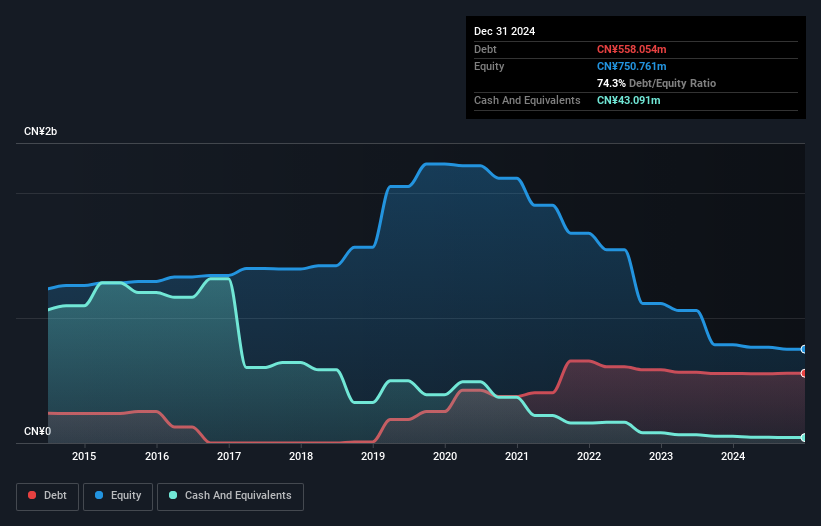The width and height of the screenshot is (821, 526).
Task: Click the Dec 31 2024 tooltip date
Action: tap(504, 31)
